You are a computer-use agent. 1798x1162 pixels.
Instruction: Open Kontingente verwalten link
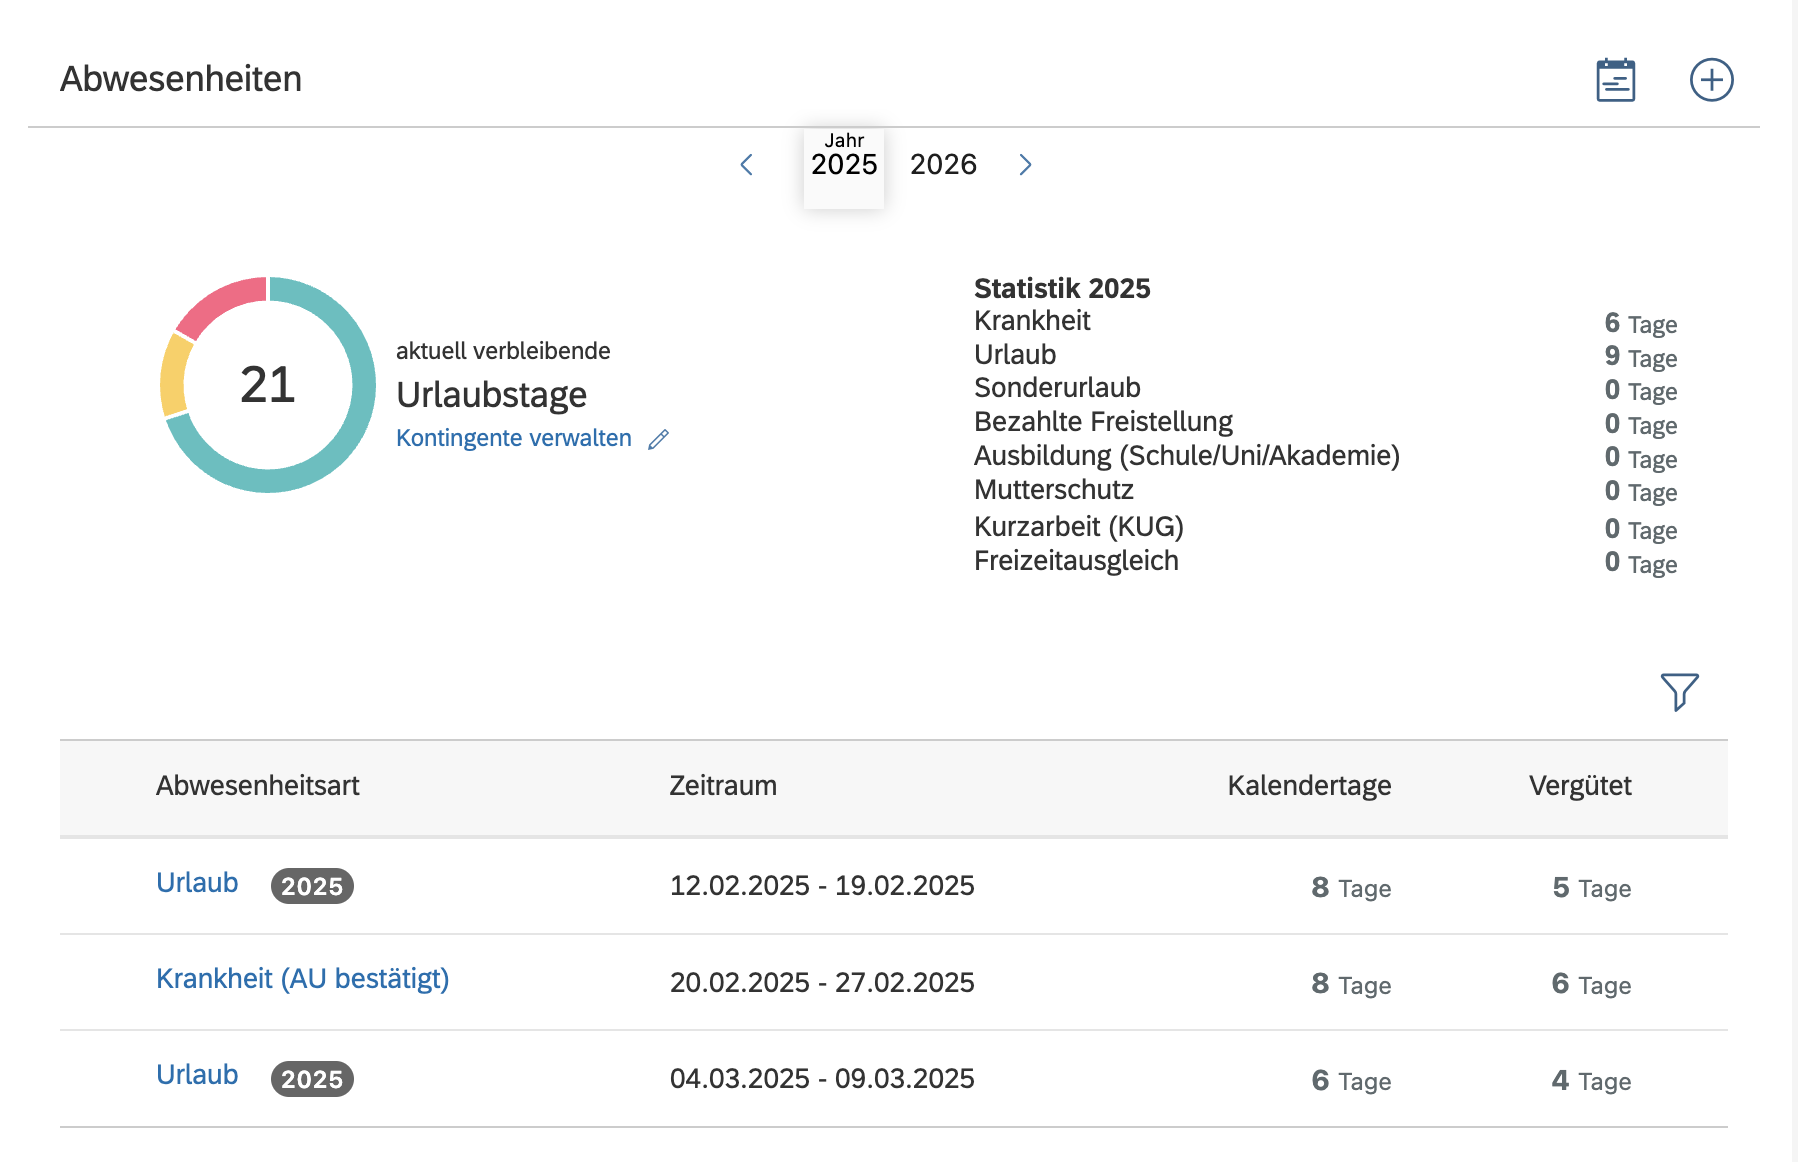514,438
